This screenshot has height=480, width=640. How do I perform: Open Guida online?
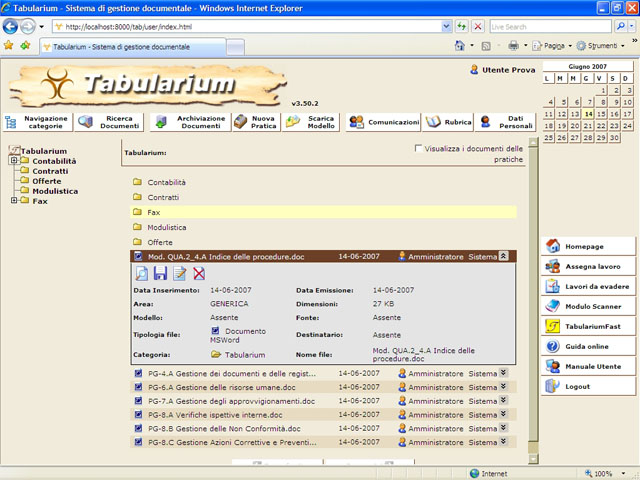589,346
